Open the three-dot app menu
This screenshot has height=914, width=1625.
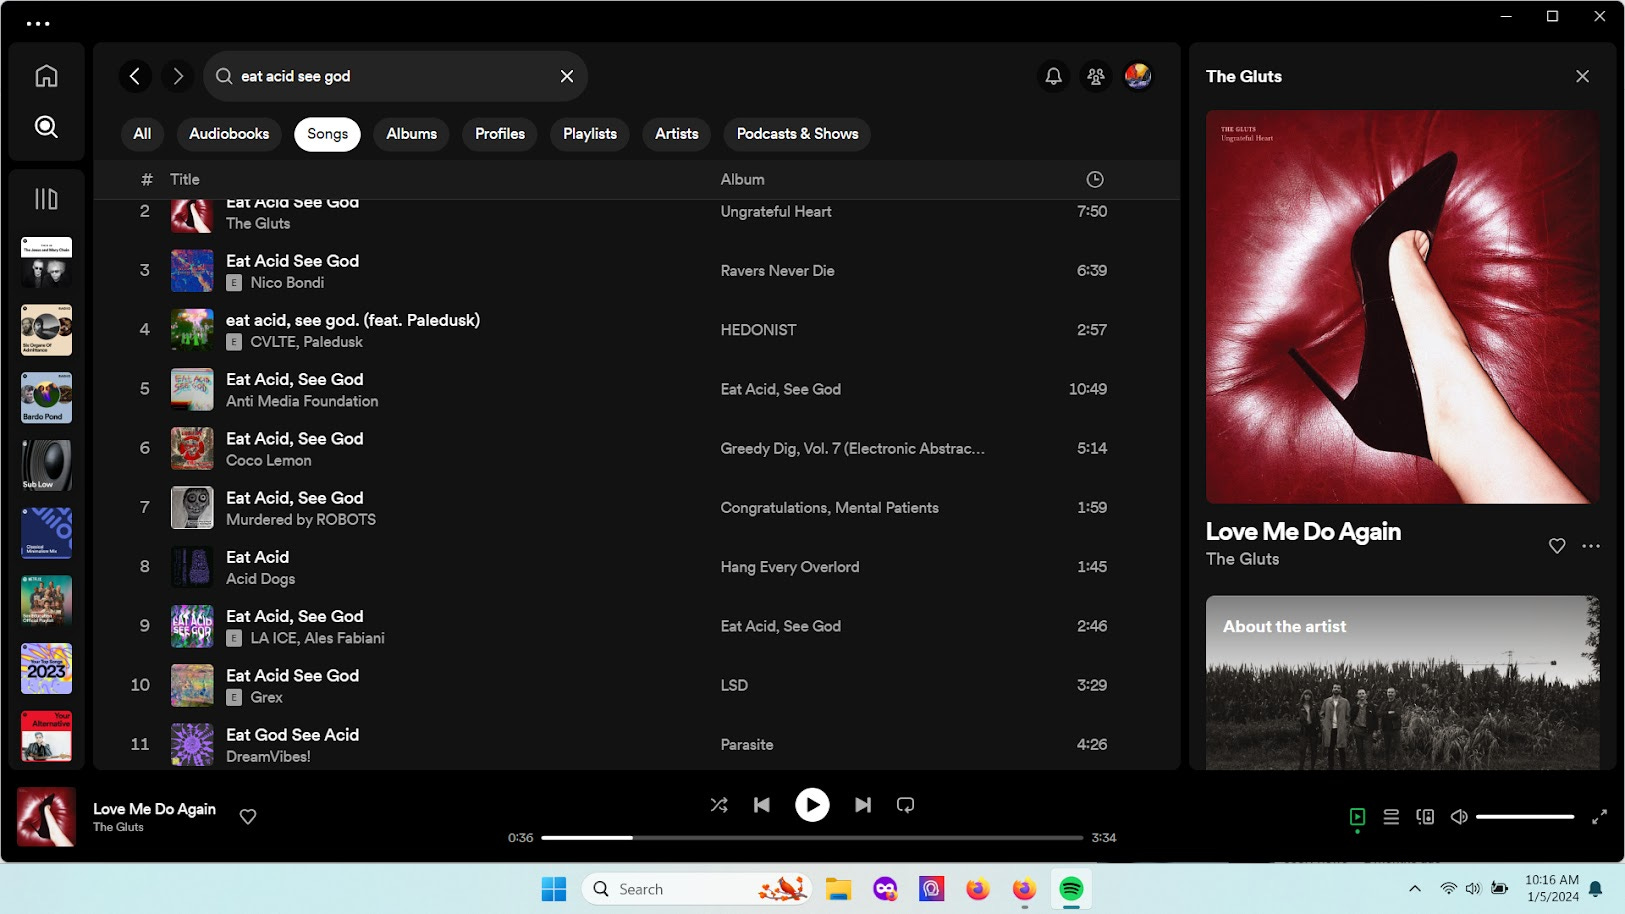38,23
